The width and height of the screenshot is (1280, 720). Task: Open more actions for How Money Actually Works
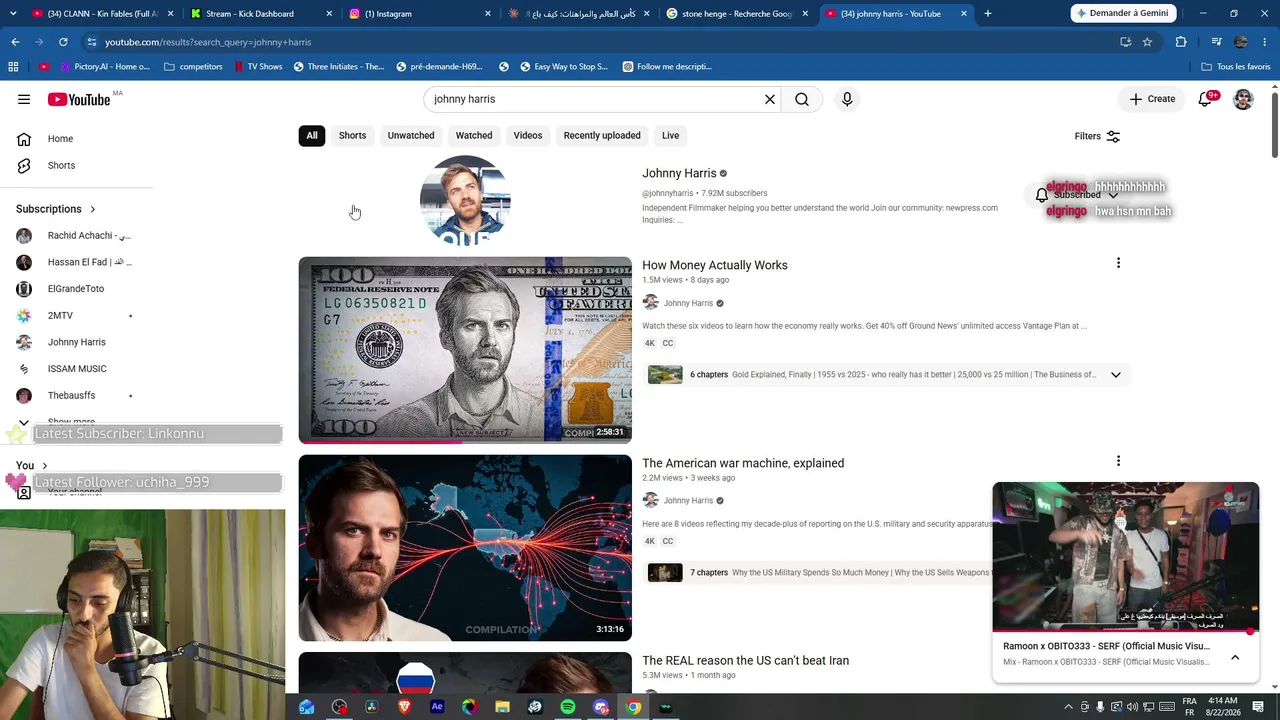tap(1118, 263)
